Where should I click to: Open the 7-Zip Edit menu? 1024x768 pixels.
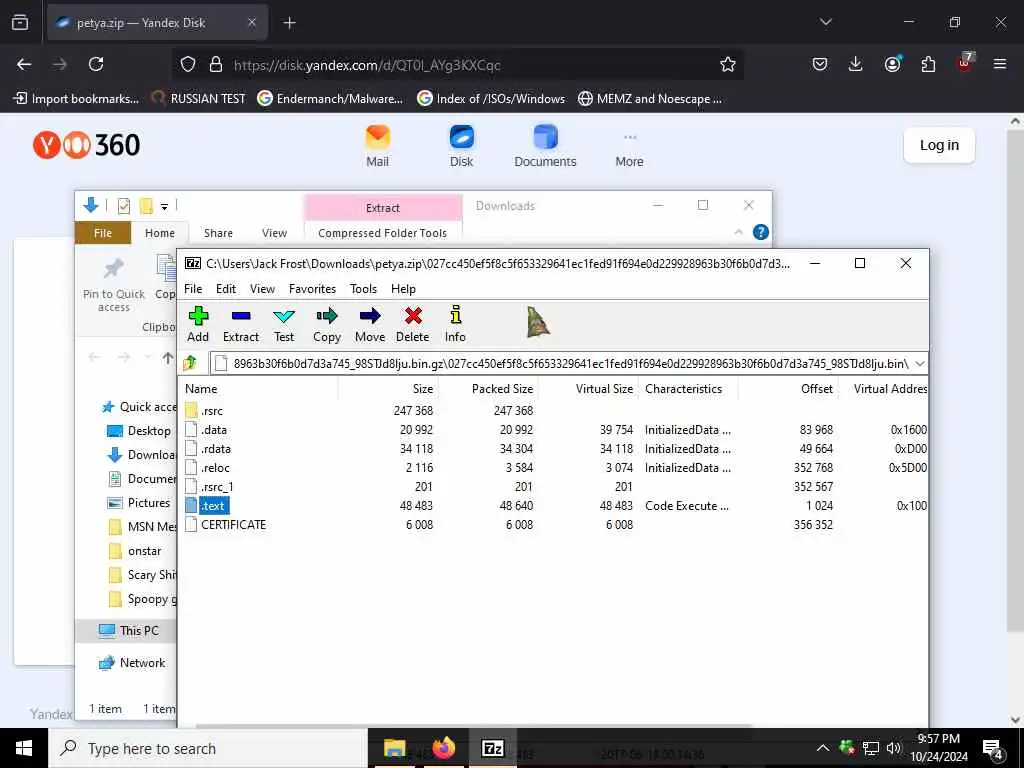point(226,289)
